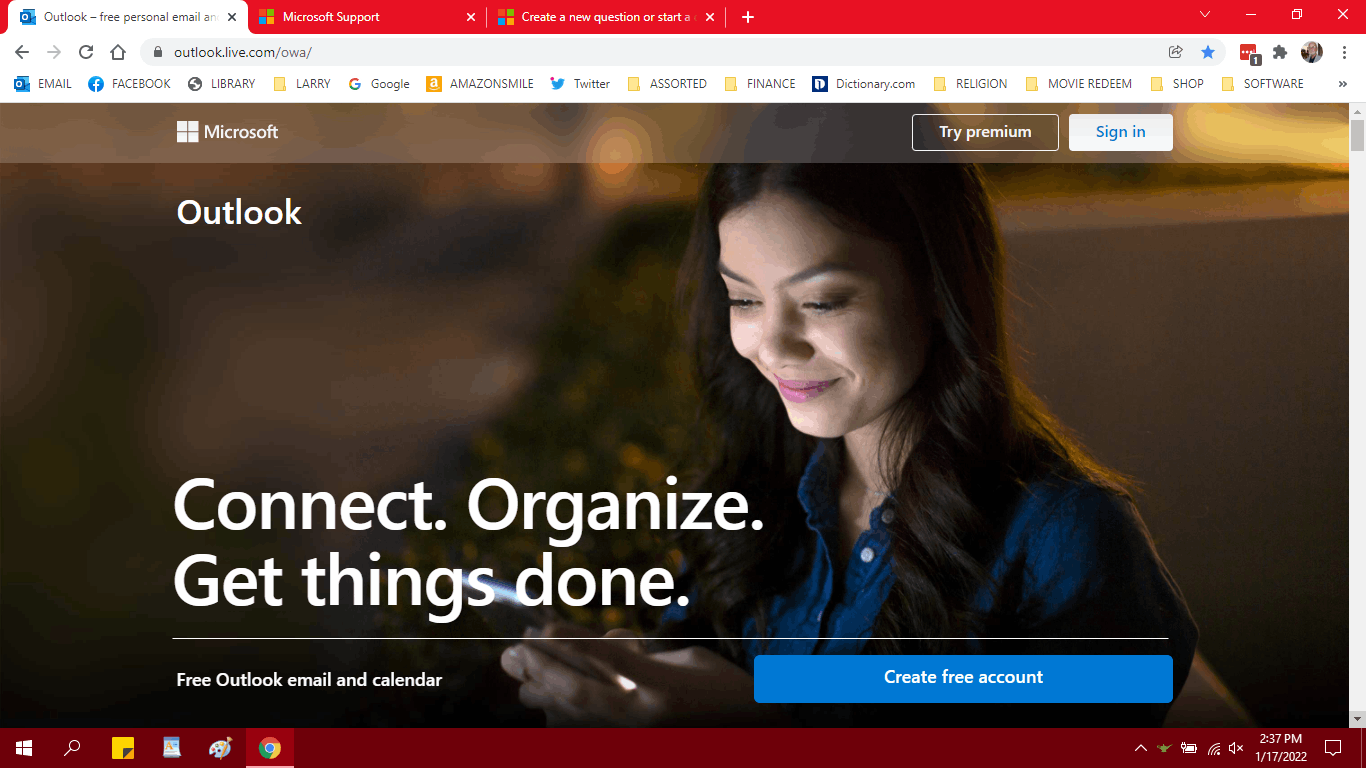1366x768 pixels.
Task: Expand the ASSORTED bookmark folder
Action: click(666, 84)
